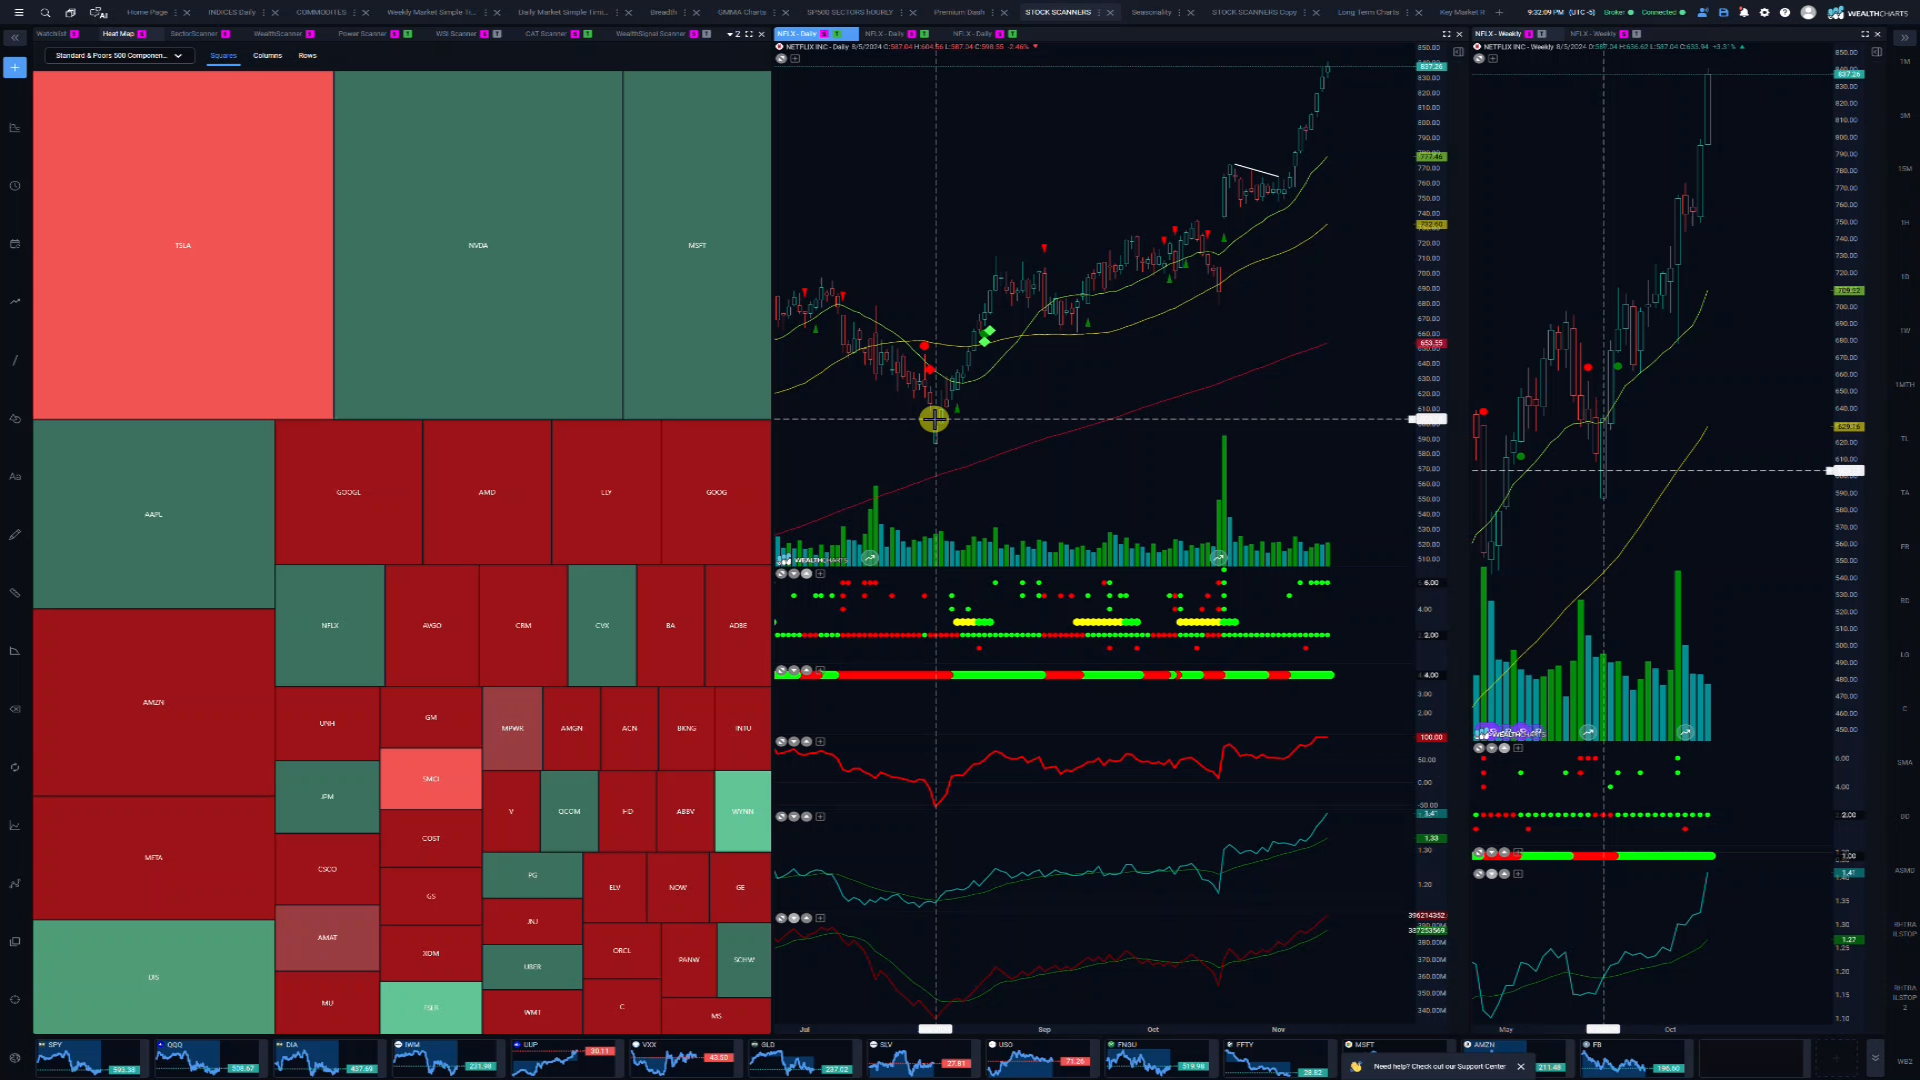This screenshot has width=1920, height=1080.
Task: Hide indicators via eye icon on NFLX Daily chart
Action: click(781, 59)
